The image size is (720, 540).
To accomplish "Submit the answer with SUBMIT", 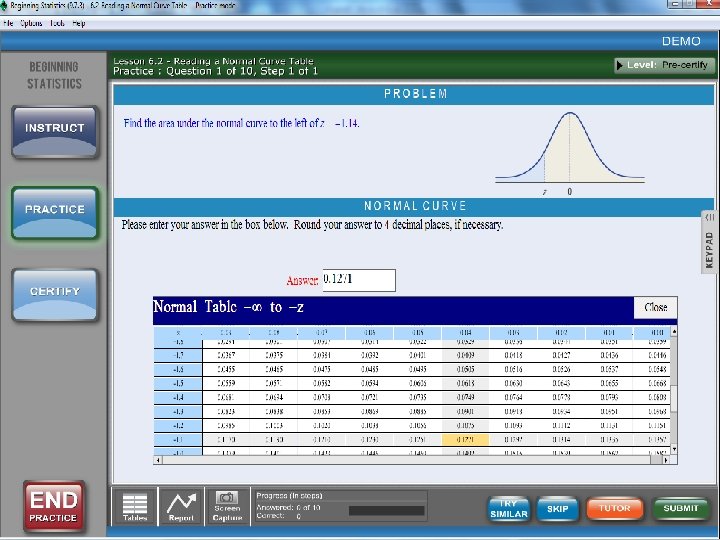I will click(x=681, y=509).
